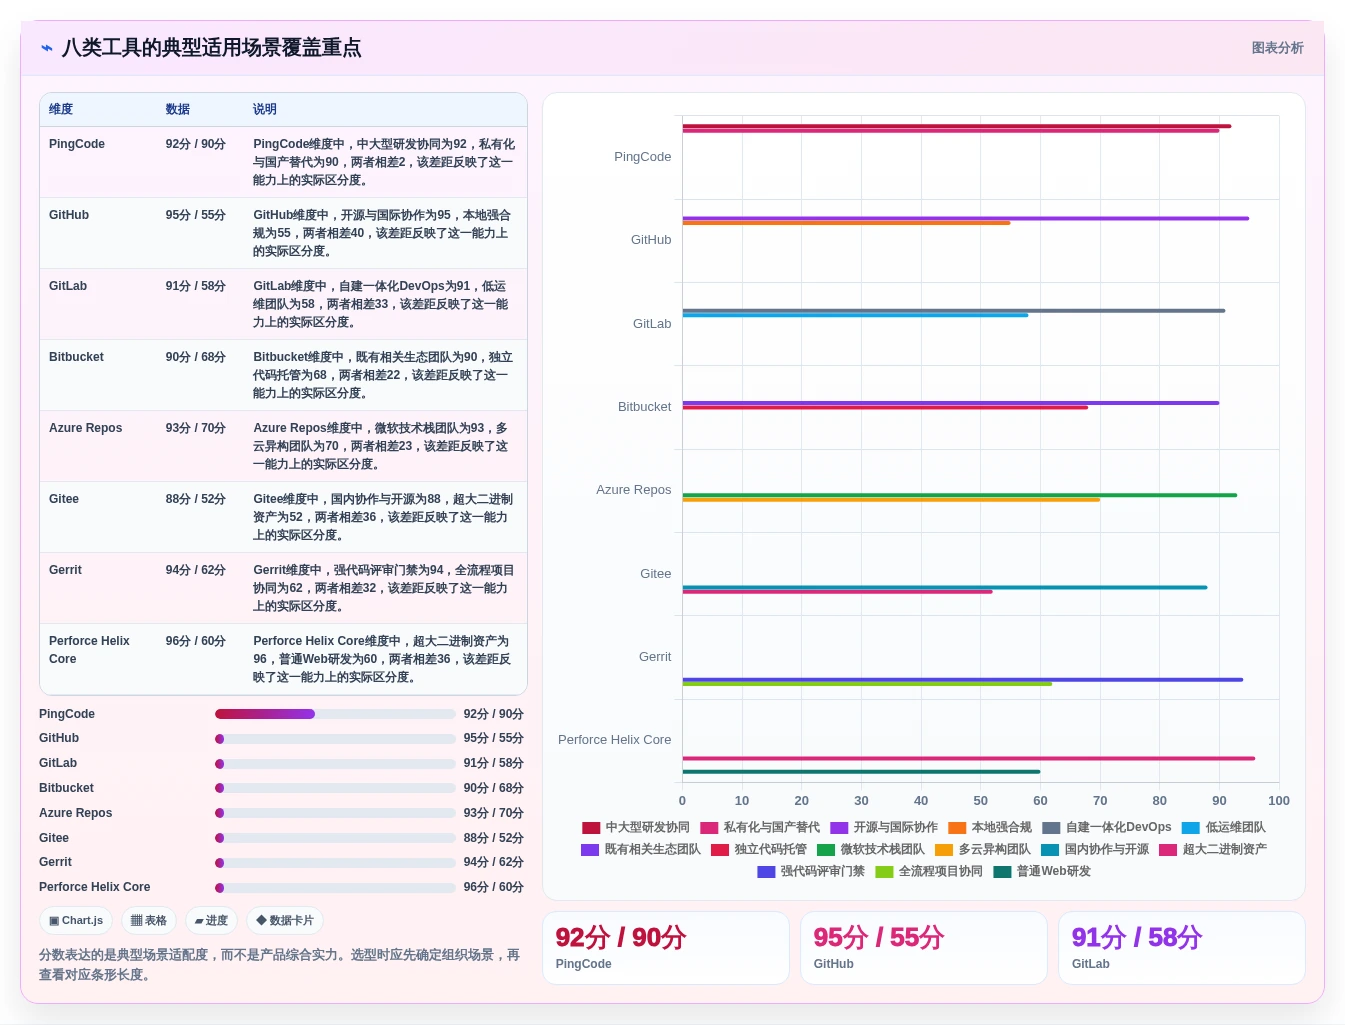This screenshot has width=1345, height=1025.
Task: Click the 说明 column header
Action: pos(265,110)
